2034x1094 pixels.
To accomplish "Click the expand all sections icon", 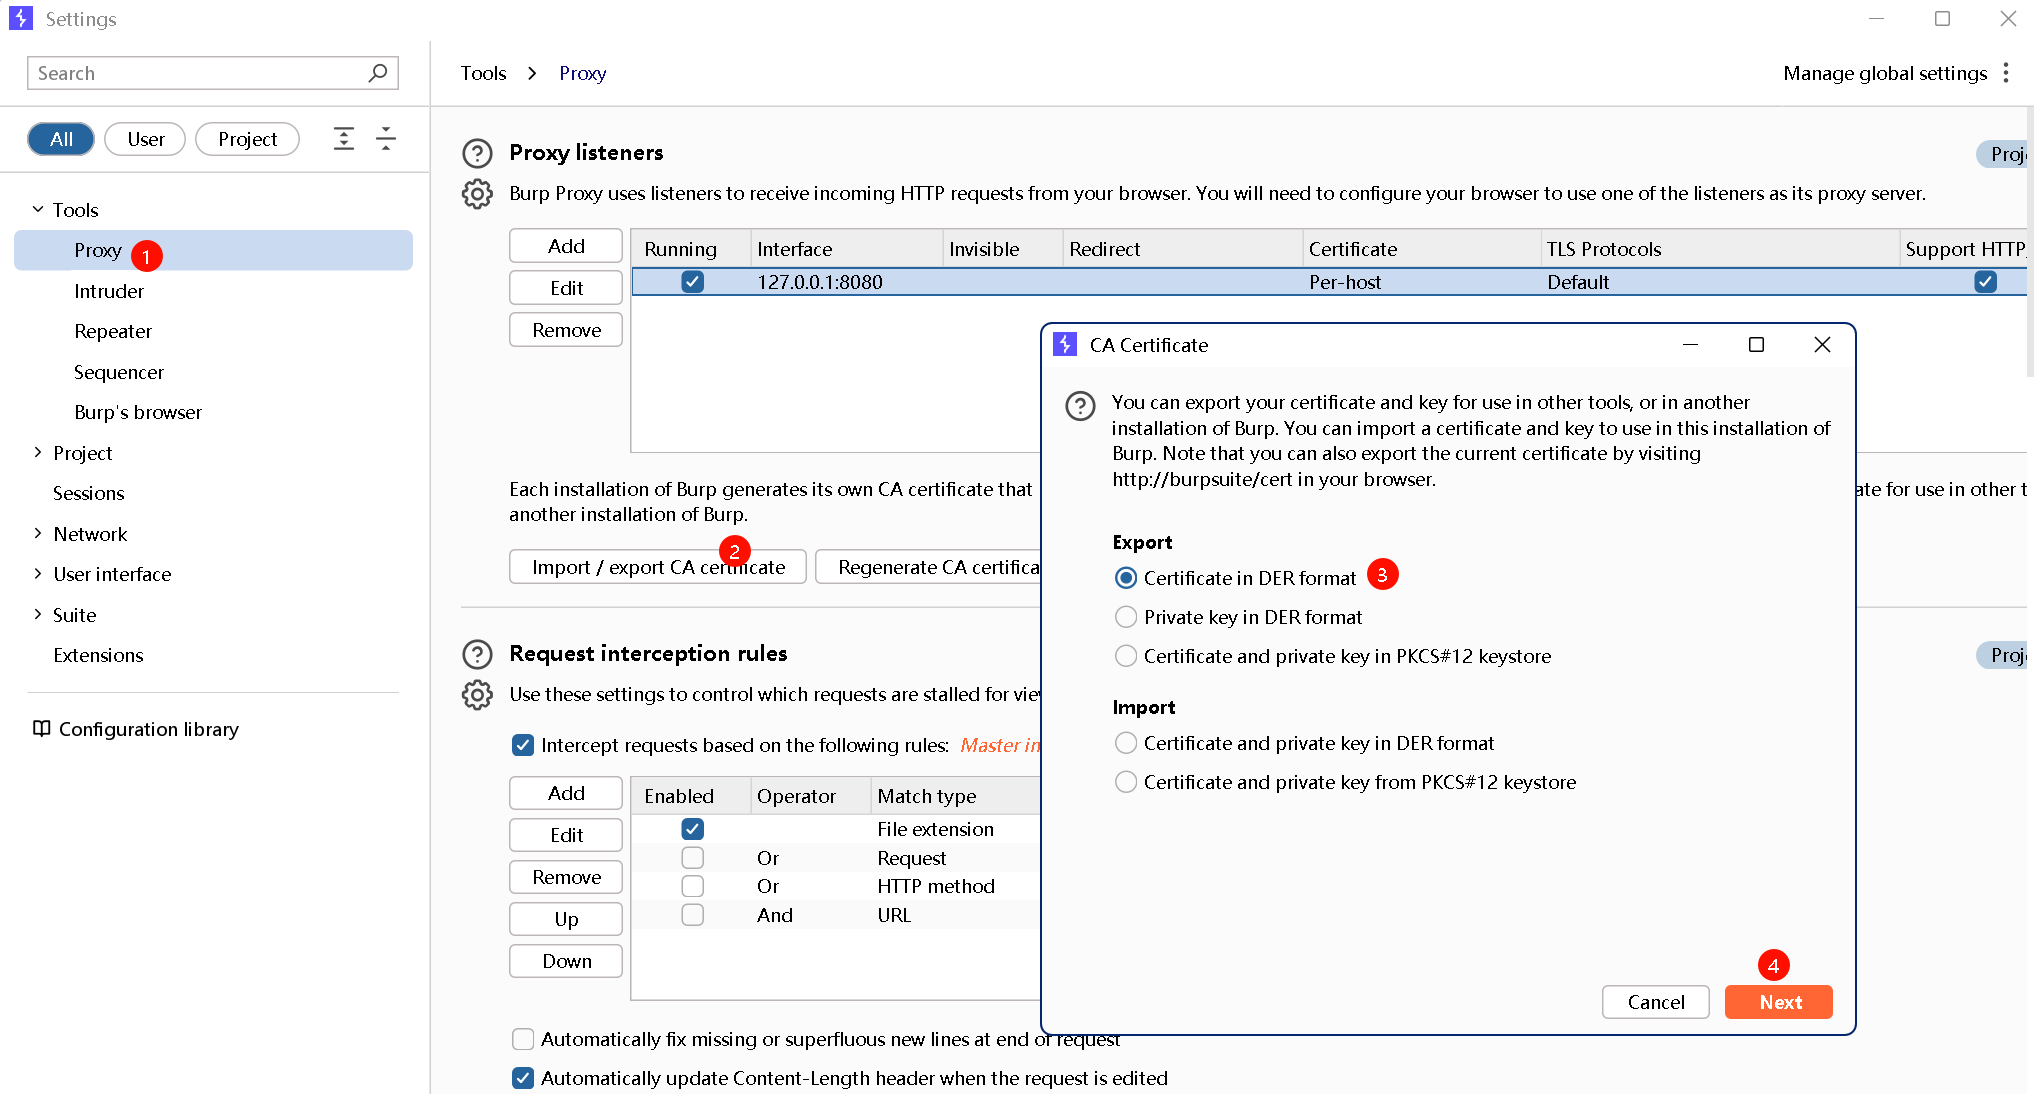I will [344, 139].
